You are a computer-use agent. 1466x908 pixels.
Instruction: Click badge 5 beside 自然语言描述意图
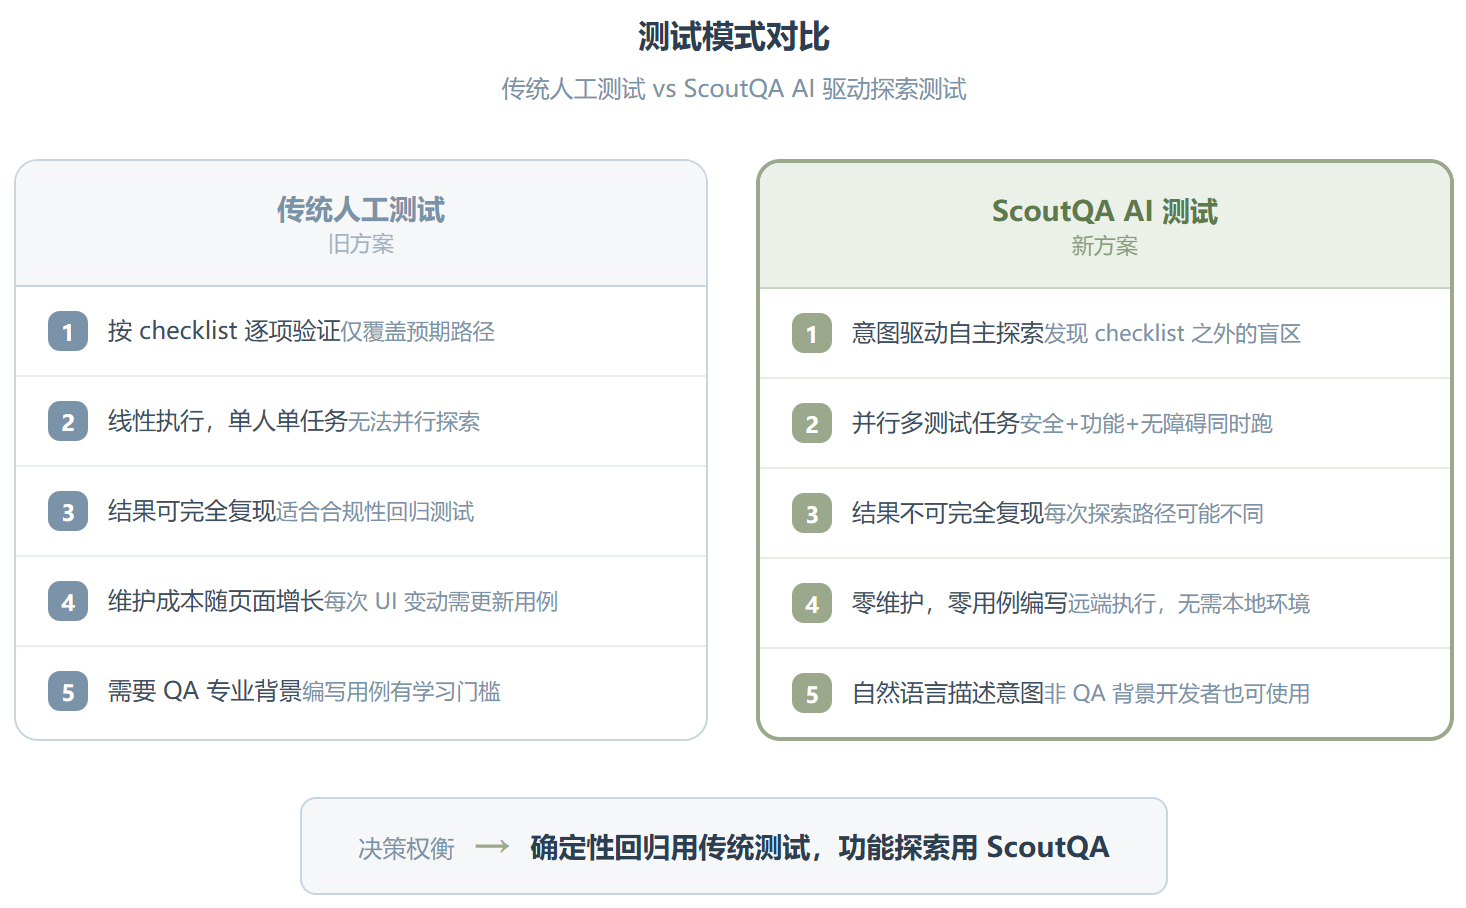812,693
